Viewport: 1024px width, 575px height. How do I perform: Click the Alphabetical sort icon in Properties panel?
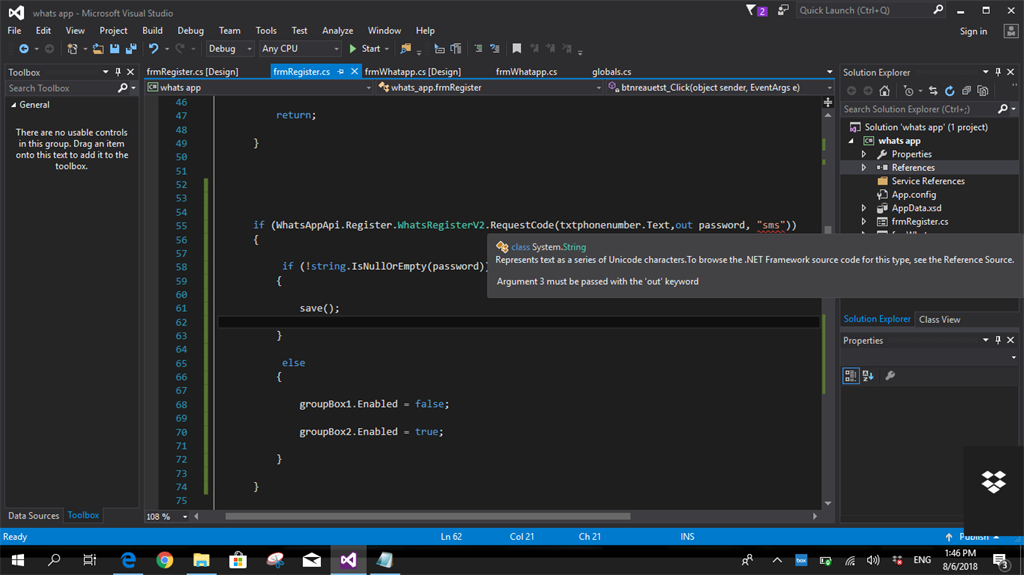tap(868, 376)
